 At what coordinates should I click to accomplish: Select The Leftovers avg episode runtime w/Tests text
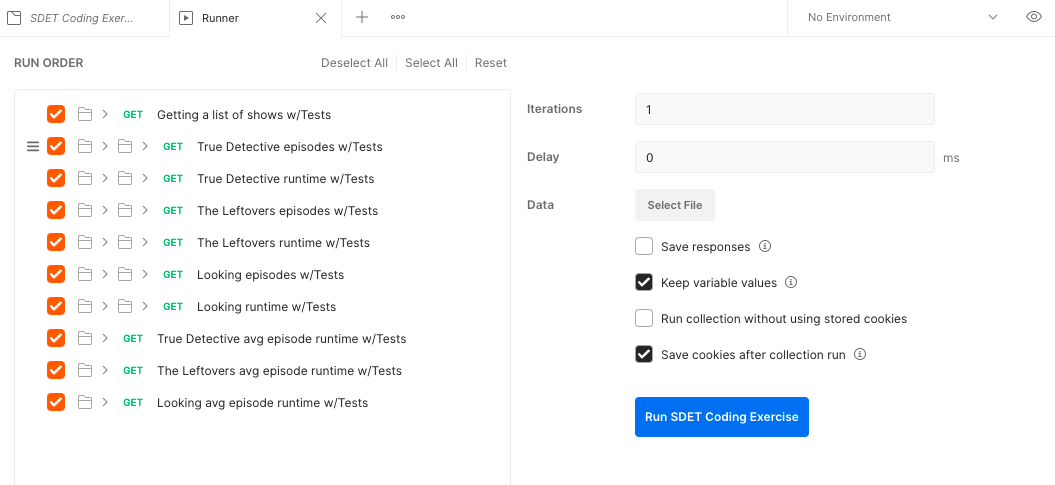click(279, 371)
